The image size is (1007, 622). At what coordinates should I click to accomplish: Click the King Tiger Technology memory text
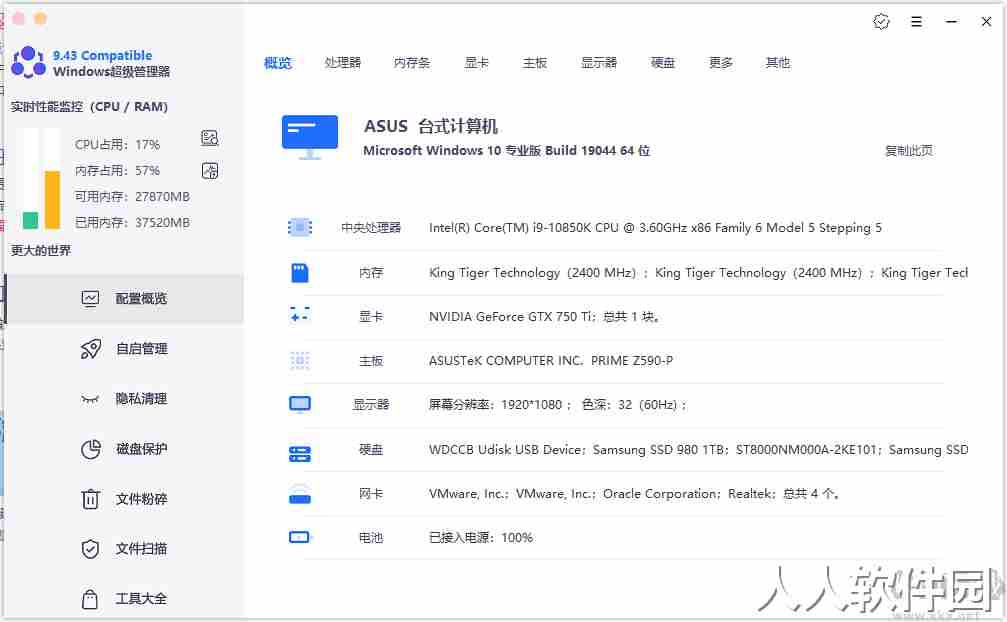pyautogui.click(x=698, y=273)
